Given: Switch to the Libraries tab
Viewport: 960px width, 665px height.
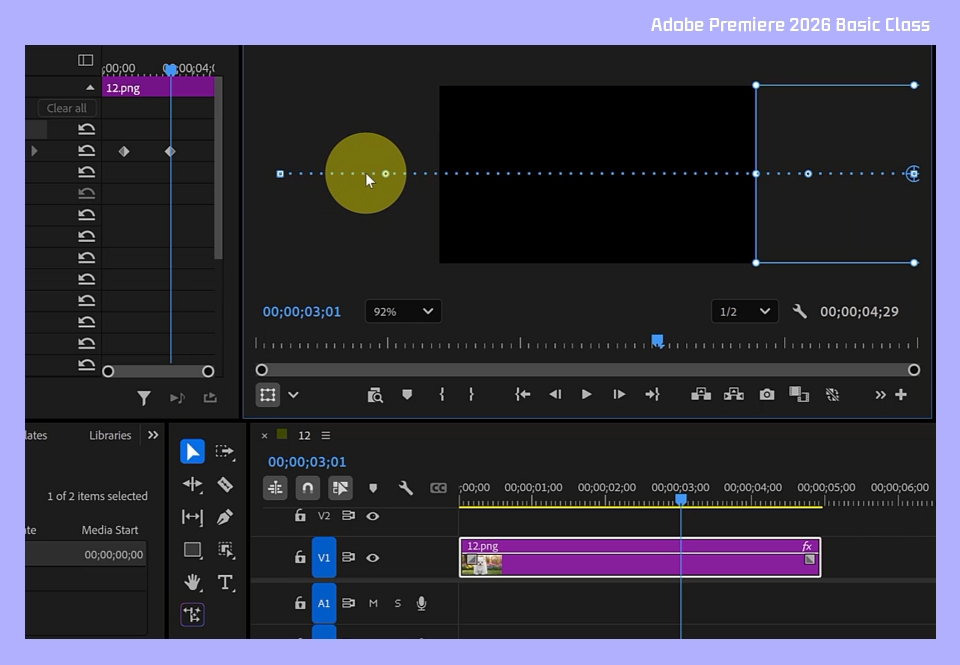Looking at the screenshot, I should coord(110,435).
